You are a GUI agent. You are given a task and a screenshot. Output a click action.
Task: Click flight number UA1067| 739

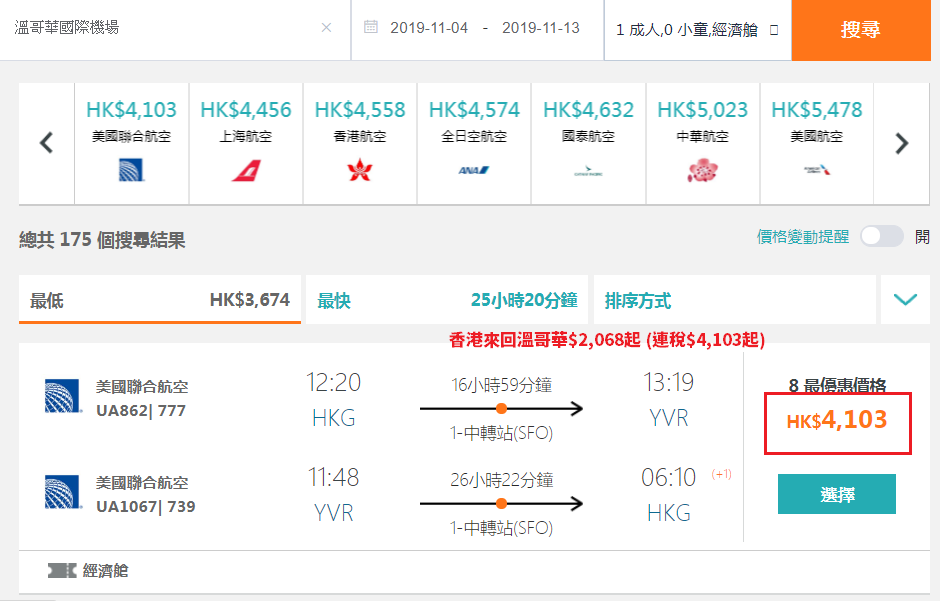146,507
